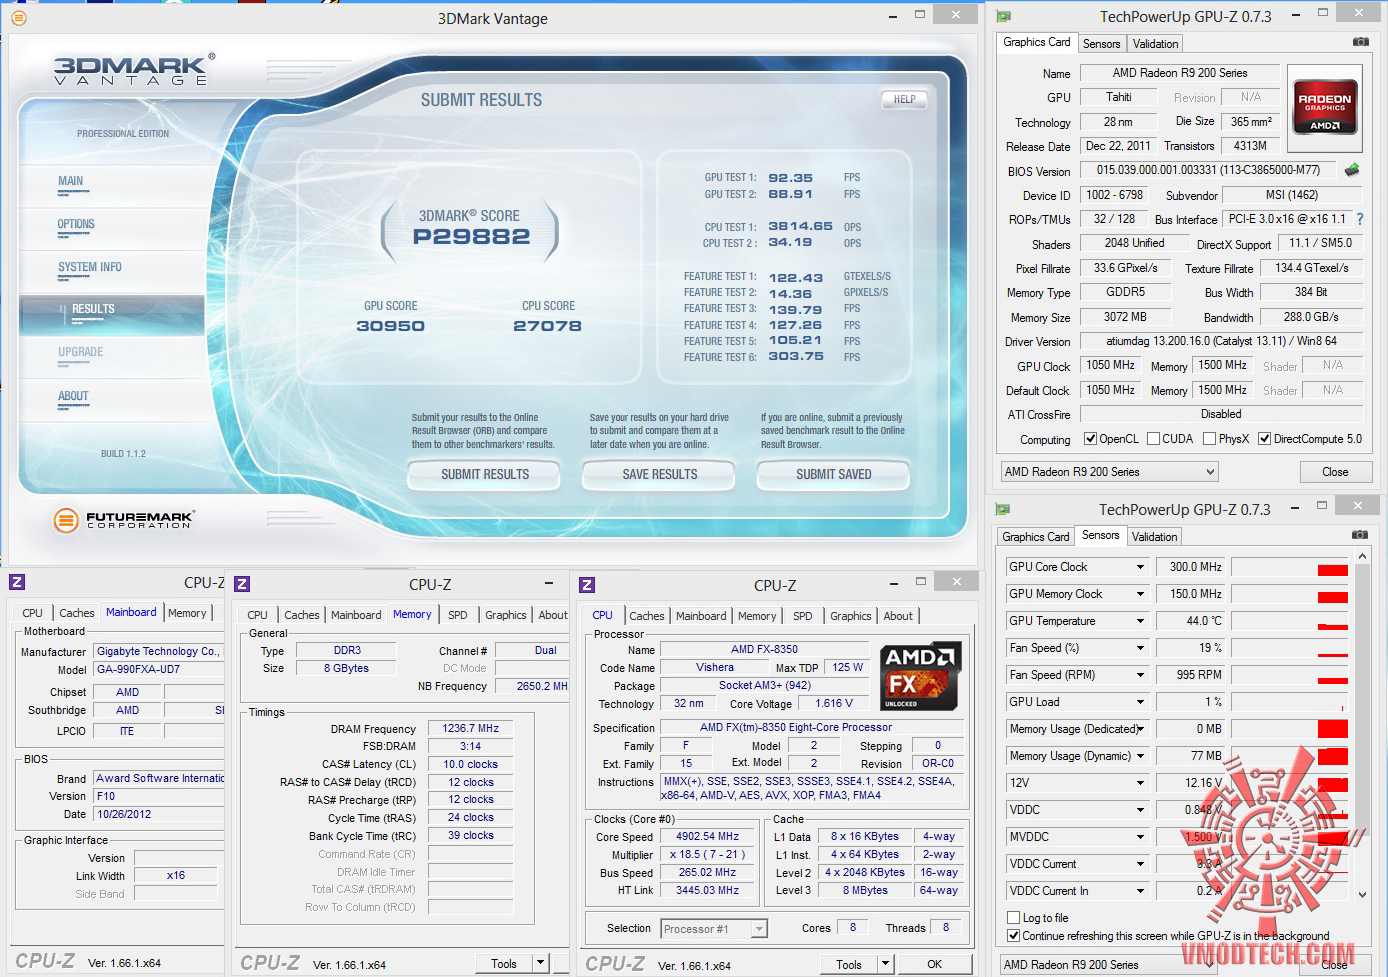
Task: Click the Futuremark Corporation logo
Action: point(124,519)
